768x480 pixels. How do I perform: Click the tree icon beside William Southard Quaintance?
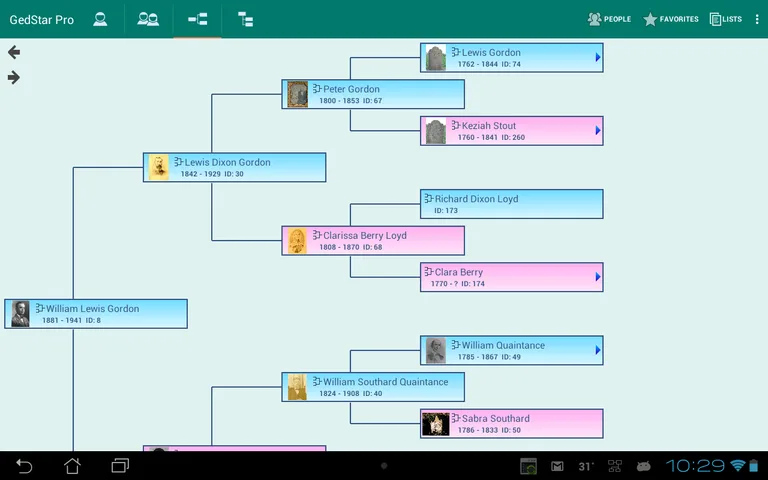tap(317, 381)
